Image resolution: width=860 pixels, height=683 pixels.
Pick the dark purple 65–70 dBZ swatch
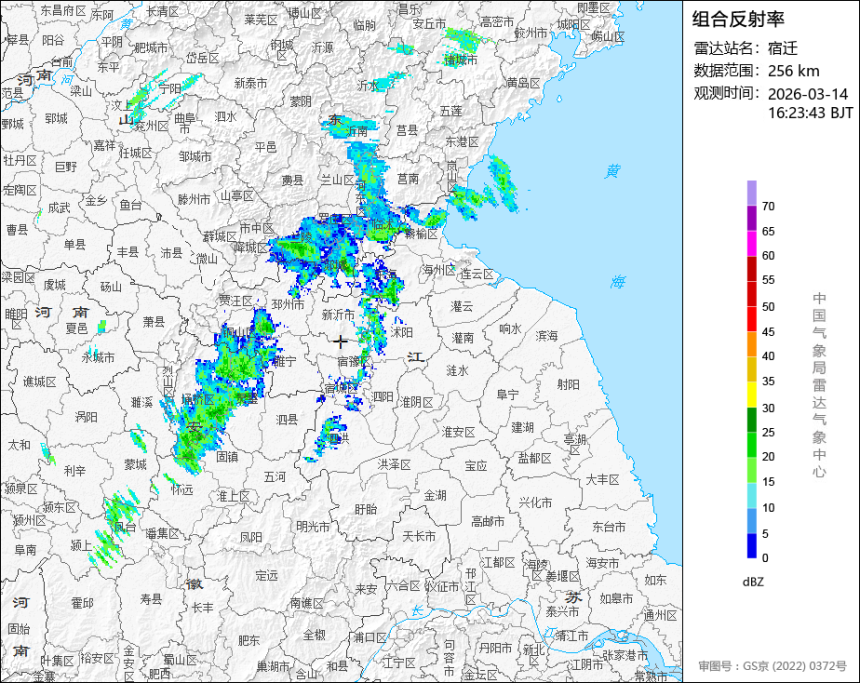(751, 218)
